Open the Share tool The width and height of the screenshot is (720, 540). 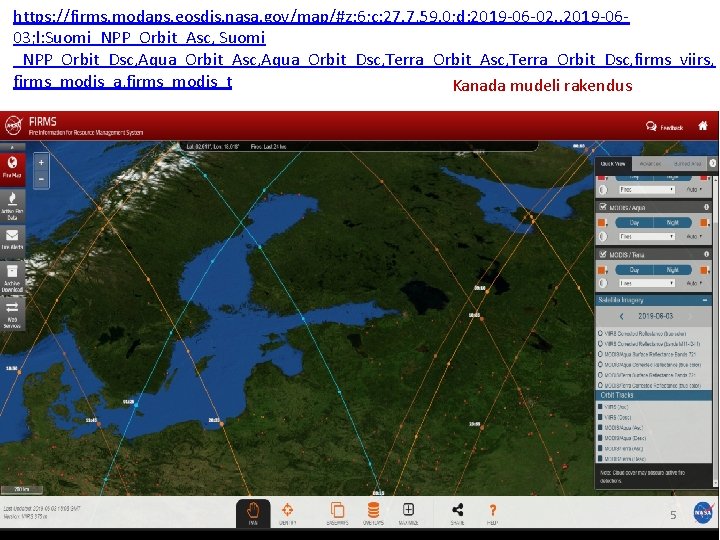[457, 513]
